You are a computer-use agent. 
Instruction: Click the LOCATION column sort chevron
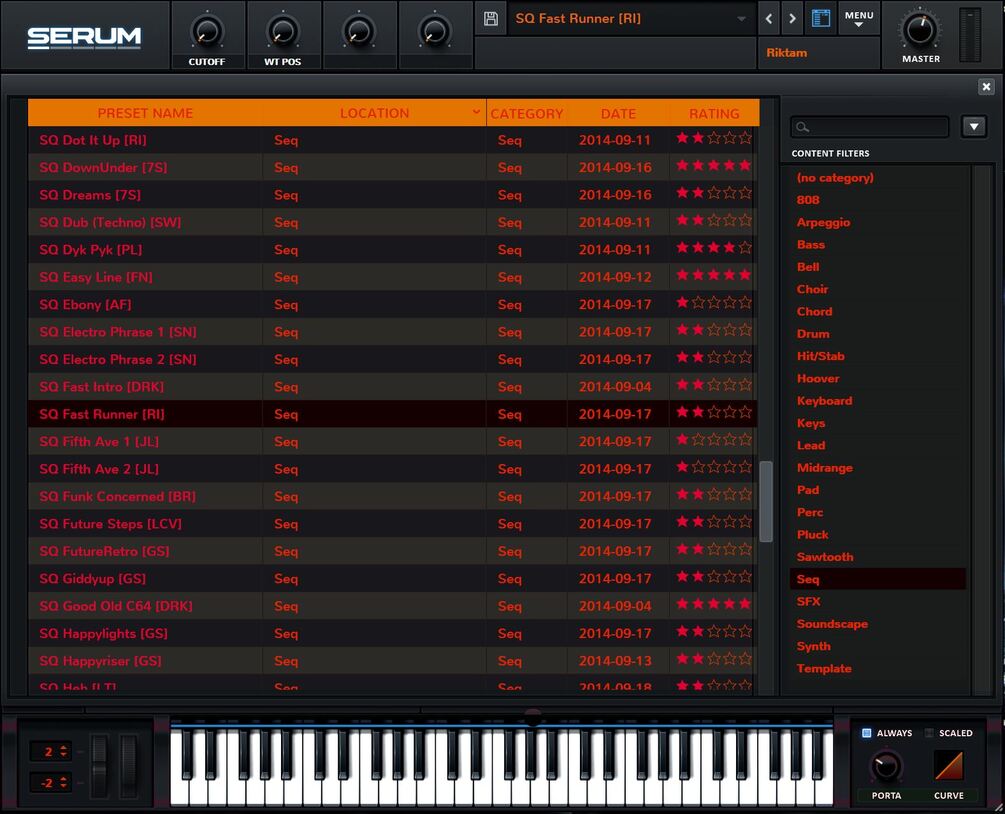pyautogui.click(x=476, y=112)
